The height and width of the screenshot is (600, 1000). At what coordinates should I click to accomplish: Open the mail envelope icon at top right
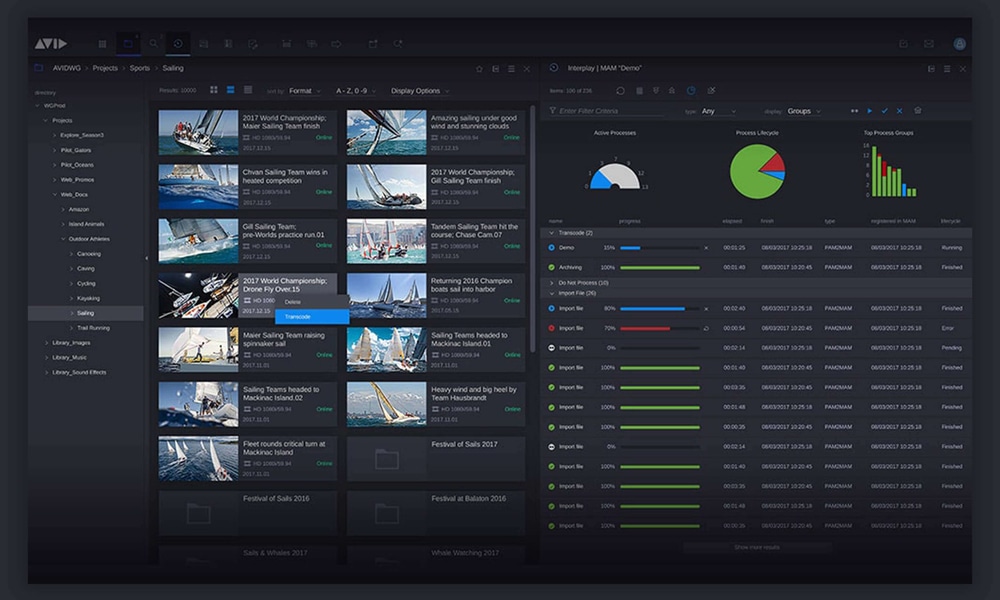point(929,43)
